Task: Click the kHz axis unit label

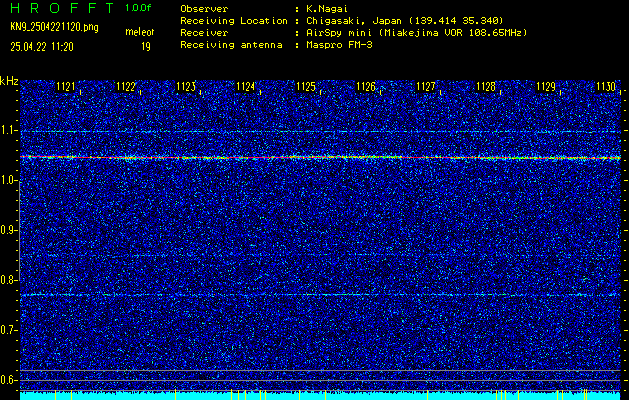Action: 9,81
